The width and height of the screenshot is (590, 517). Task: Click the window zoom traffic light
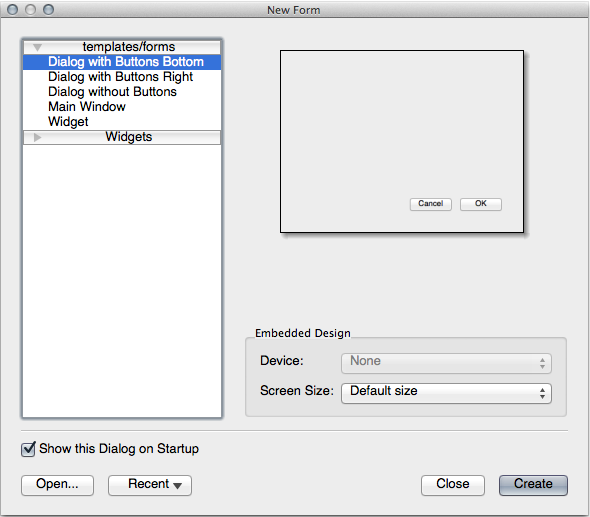(48, 9)
